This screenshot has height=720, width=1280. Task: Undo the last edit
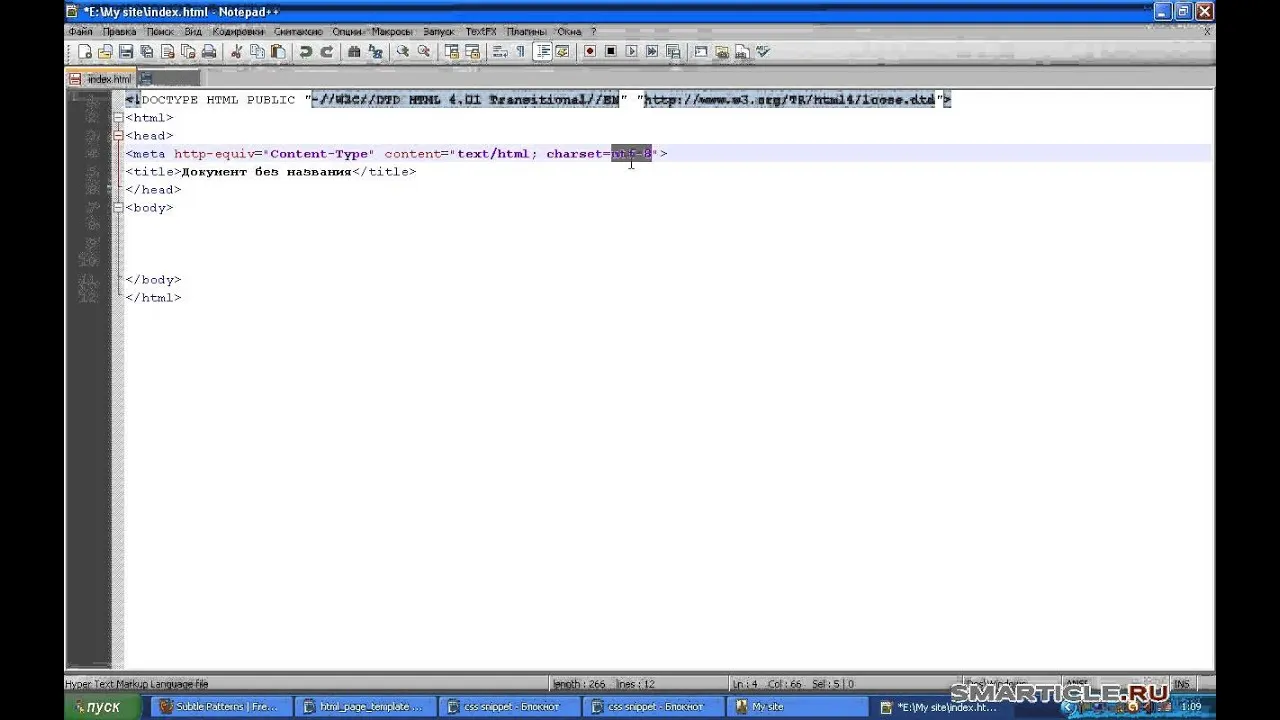point(306,52)
